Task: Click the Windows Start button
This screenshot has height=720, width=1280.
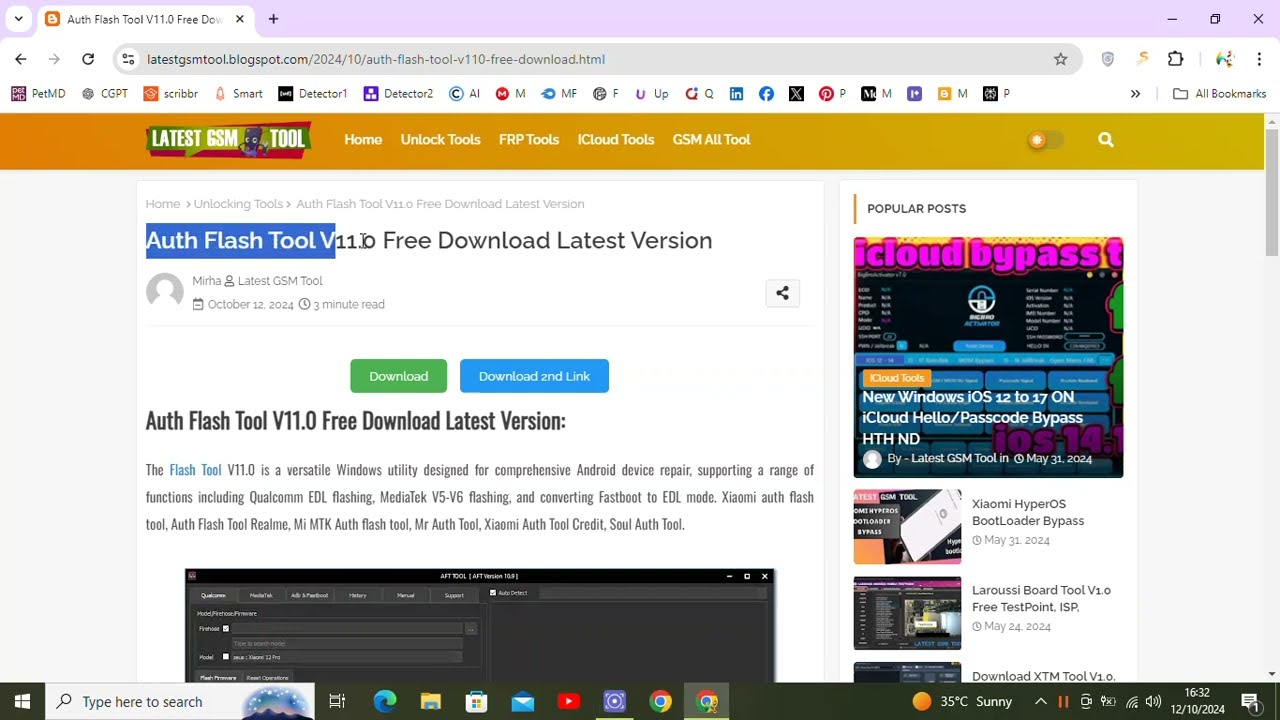Action: coord(22,702)
